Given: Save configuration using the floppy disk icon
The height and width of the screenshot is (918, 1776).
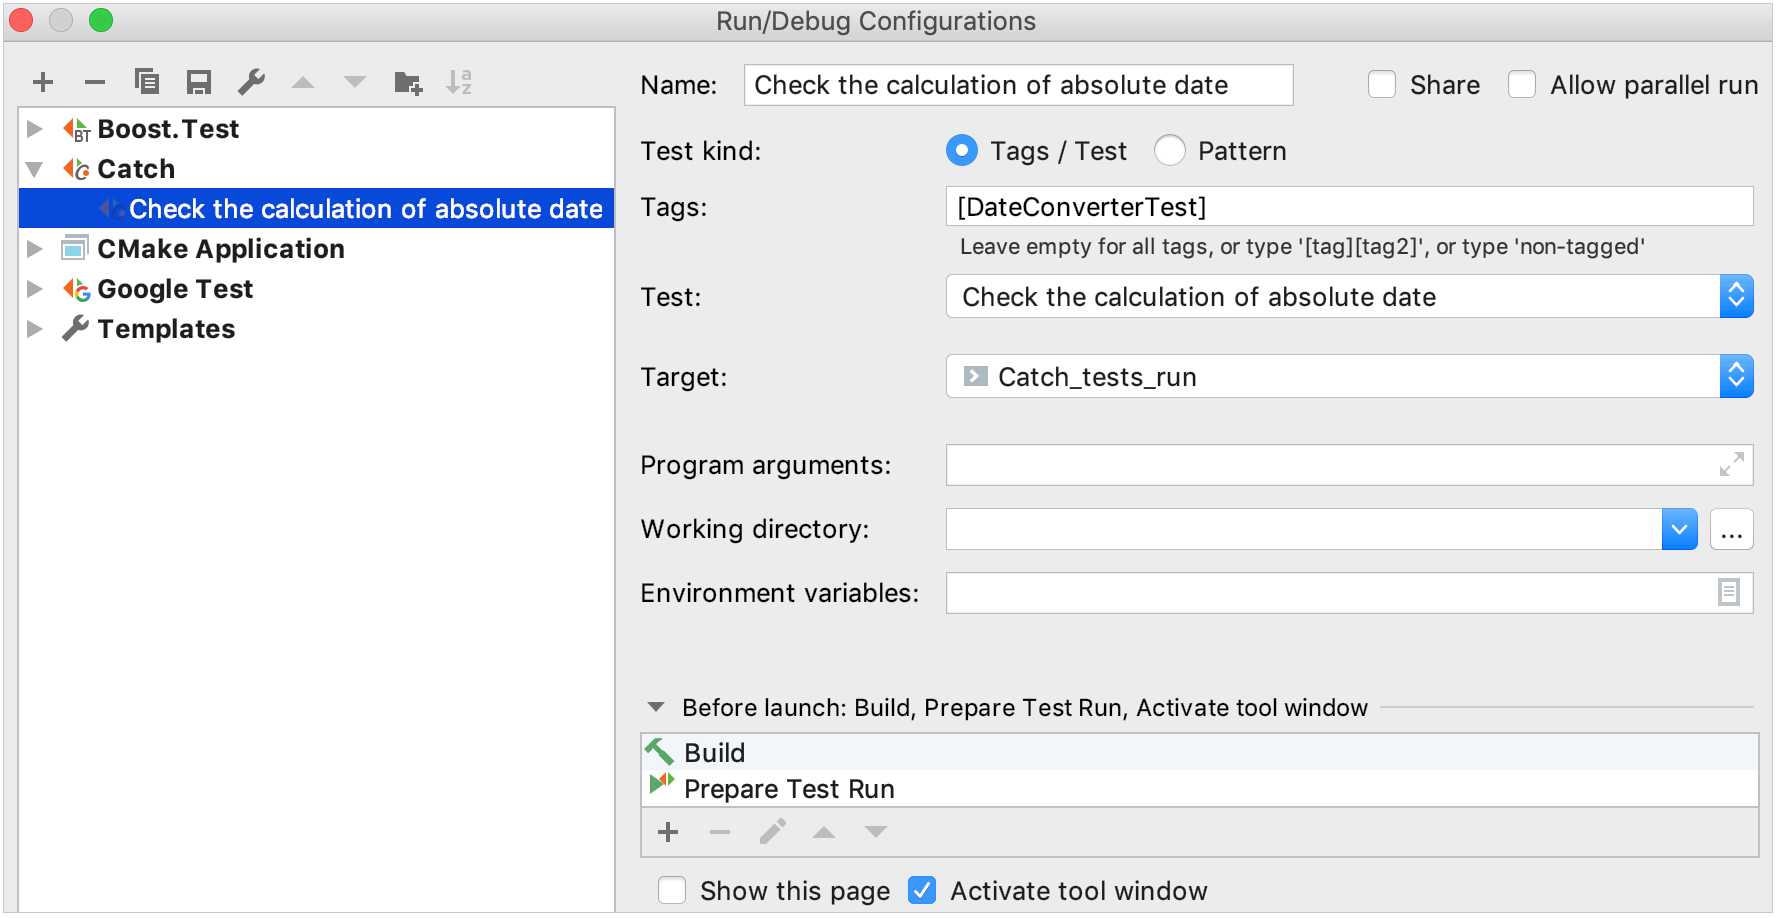Looking at the screenshot, I should (199, 82).
